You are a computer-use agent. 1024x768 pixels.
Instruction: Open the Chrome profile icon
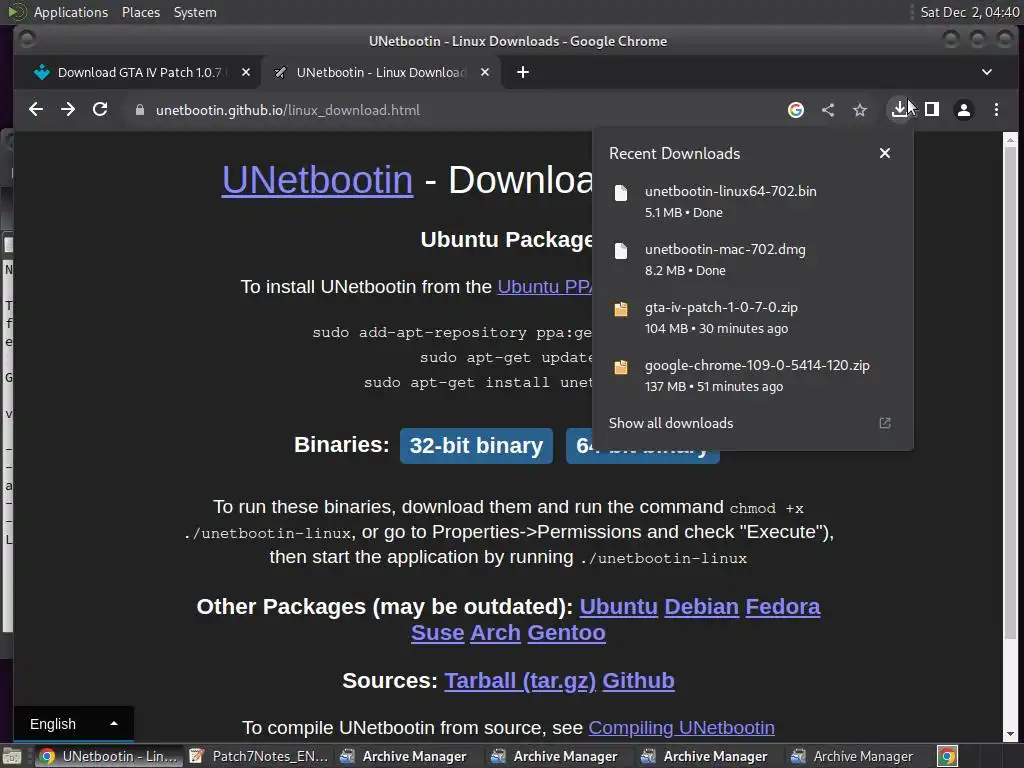point(963,110)
